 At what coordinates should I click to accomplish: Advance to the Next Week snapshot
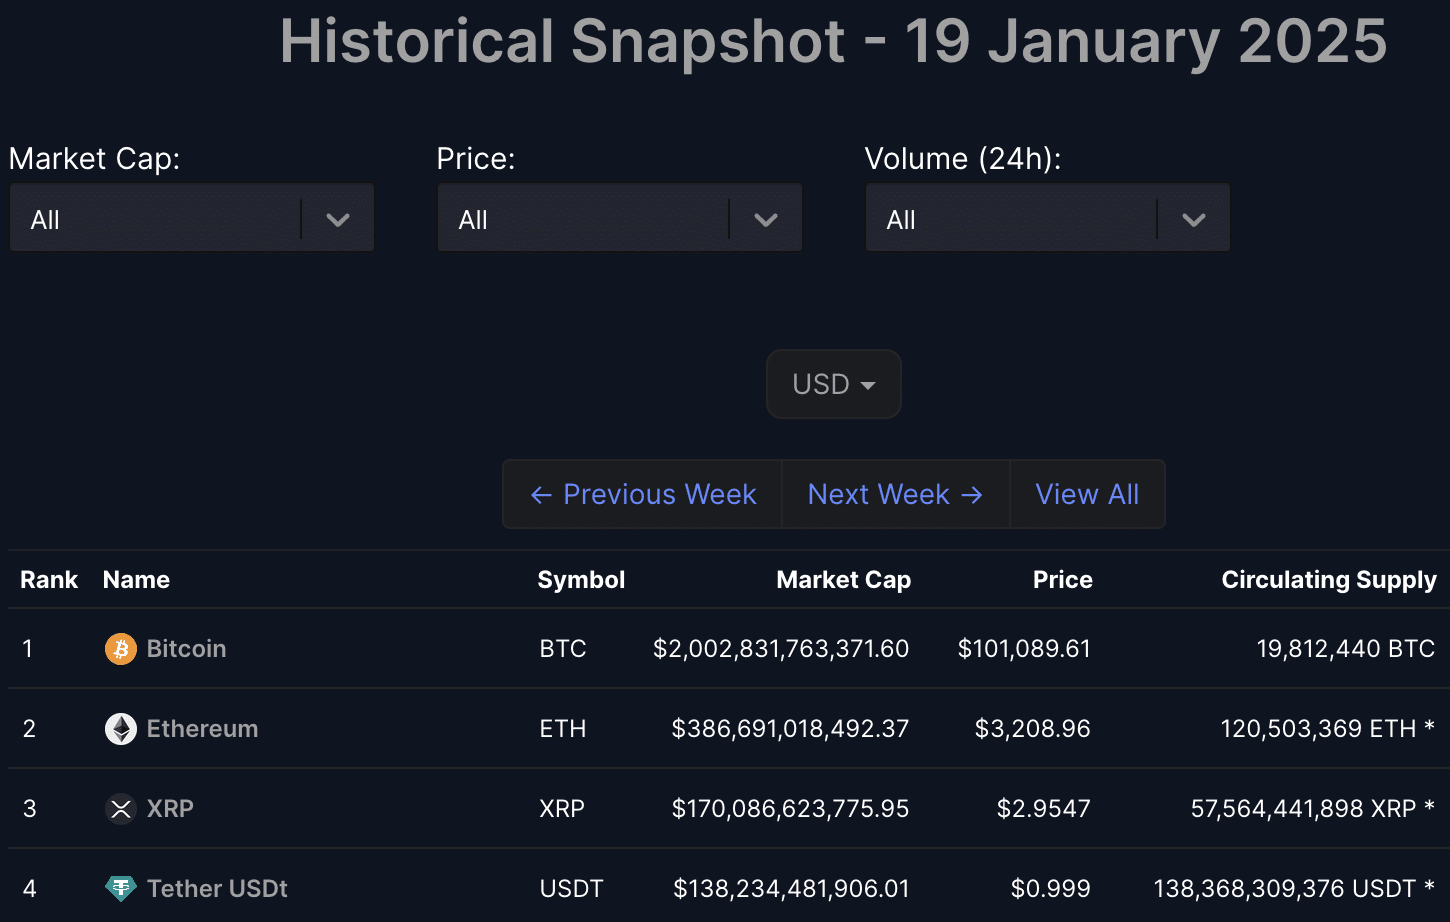click(895, 494)
